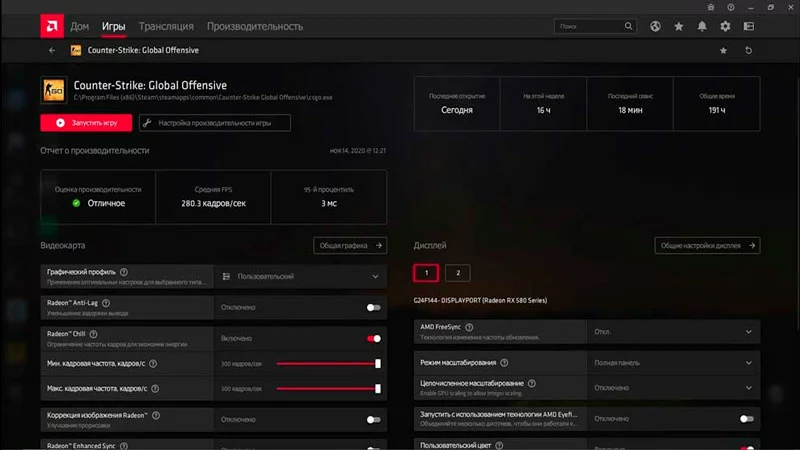This screenshot has height=450, width=800.
Task: Open help question mark in title bar
Action: 731,7
